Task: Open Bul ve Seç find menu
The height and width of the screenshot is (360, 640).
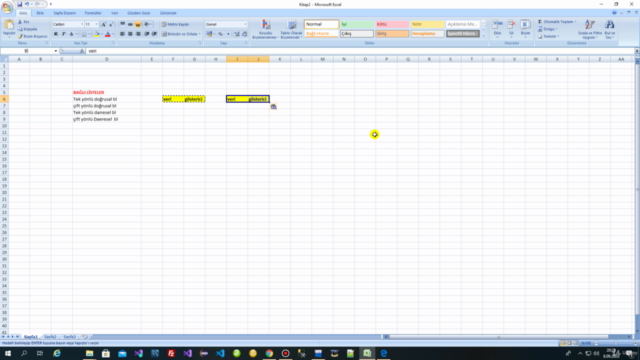Action: (610, 29)
